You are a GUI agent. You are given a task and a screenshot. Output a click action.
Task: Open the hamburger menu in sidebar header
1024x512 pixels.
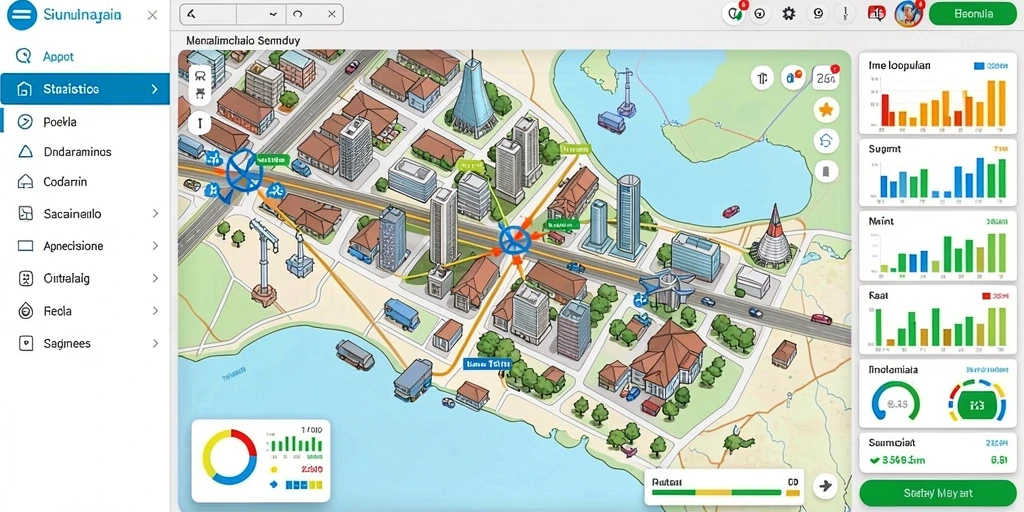(22, 15)
